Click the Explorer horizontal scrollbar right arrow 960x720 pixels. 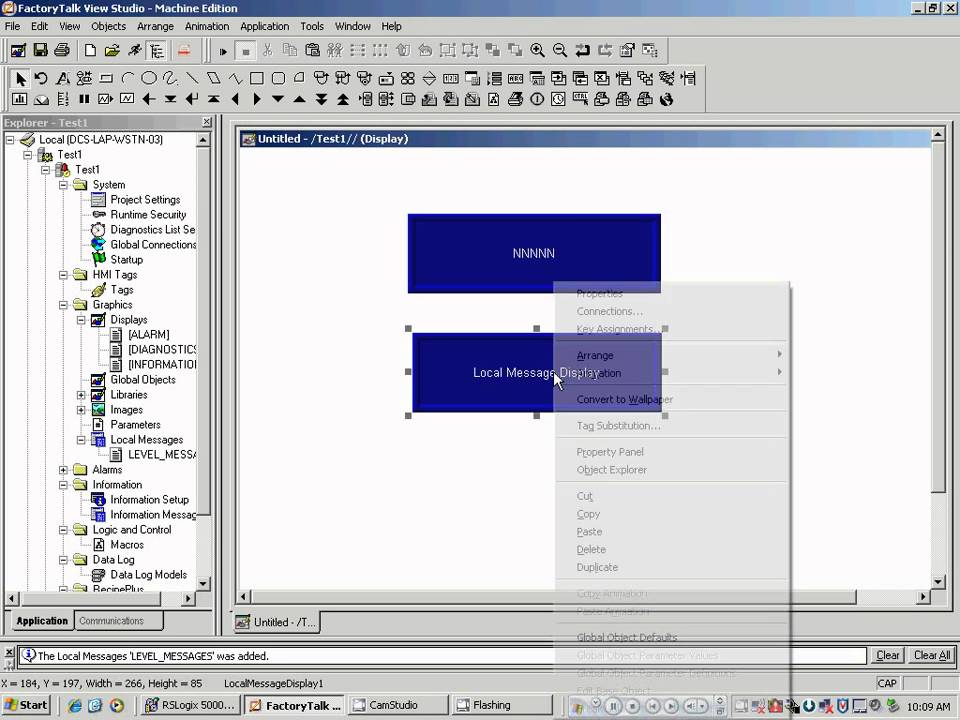tap(188, 598)
